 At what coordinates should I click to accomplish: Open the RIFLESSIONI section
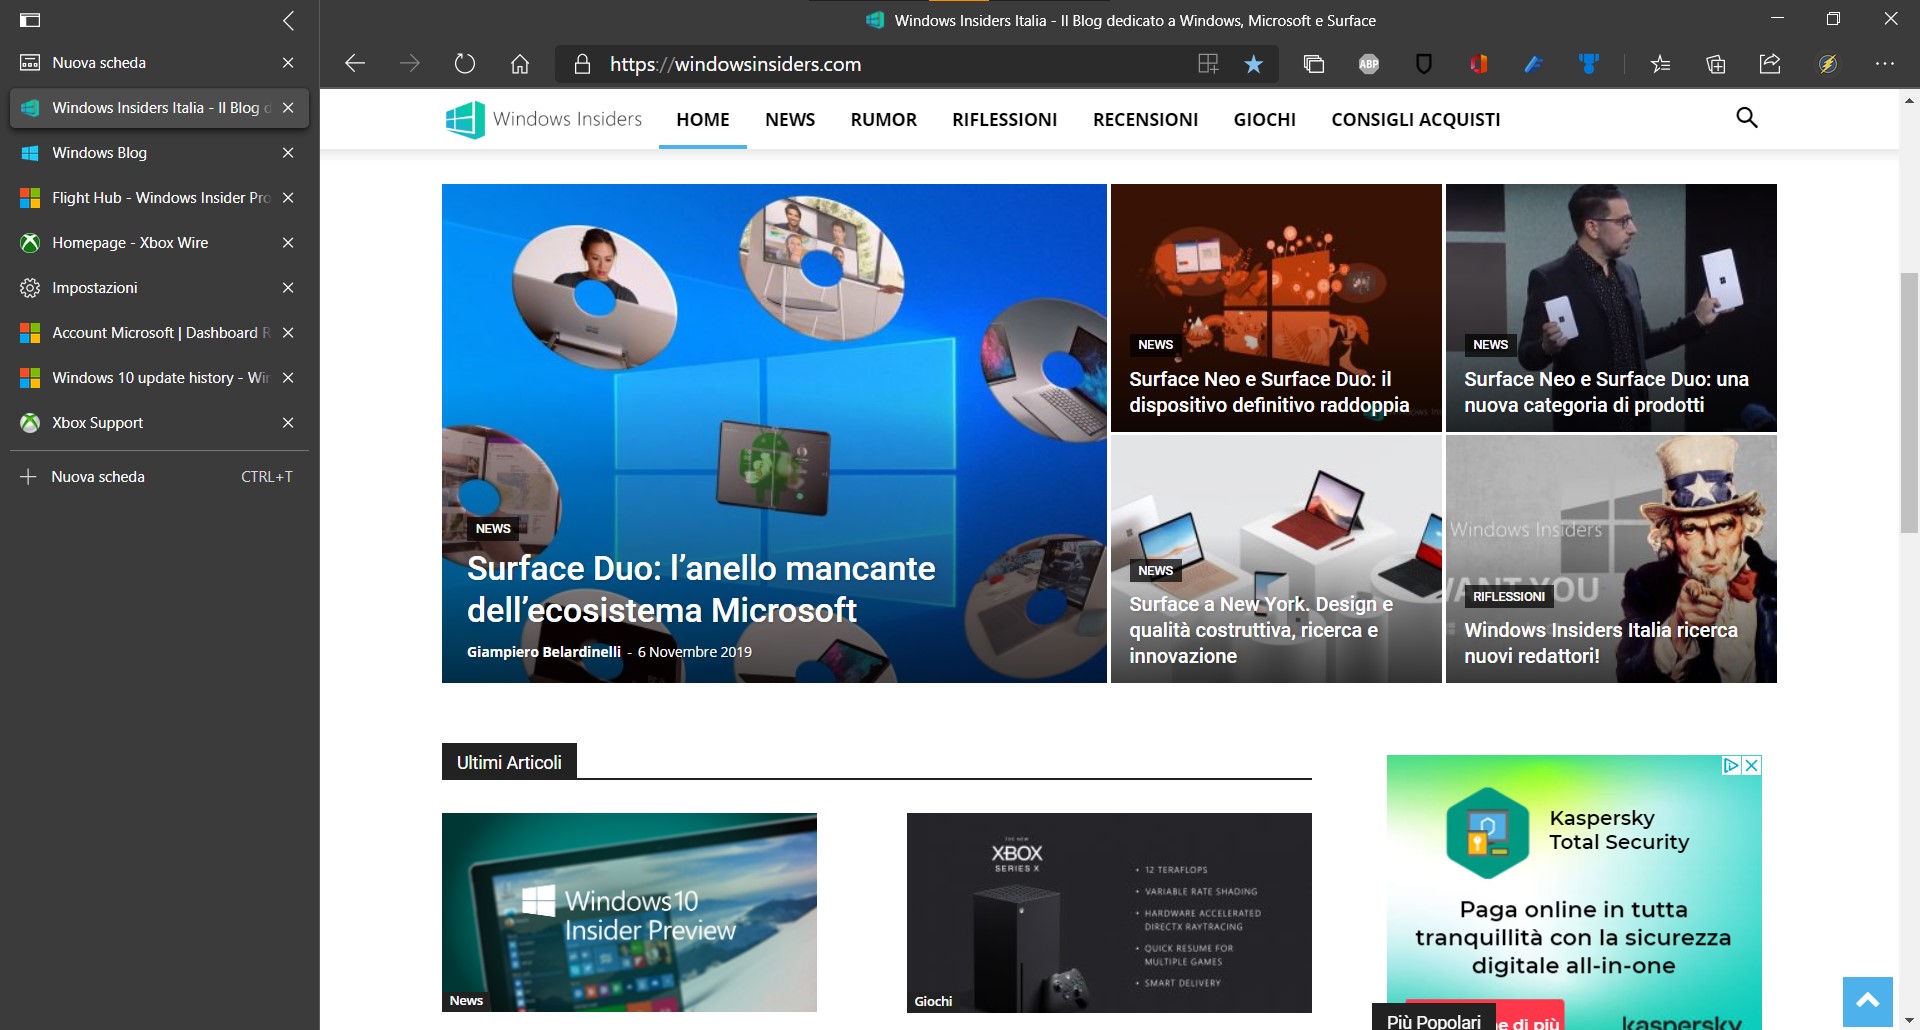tap(1005, 120)
